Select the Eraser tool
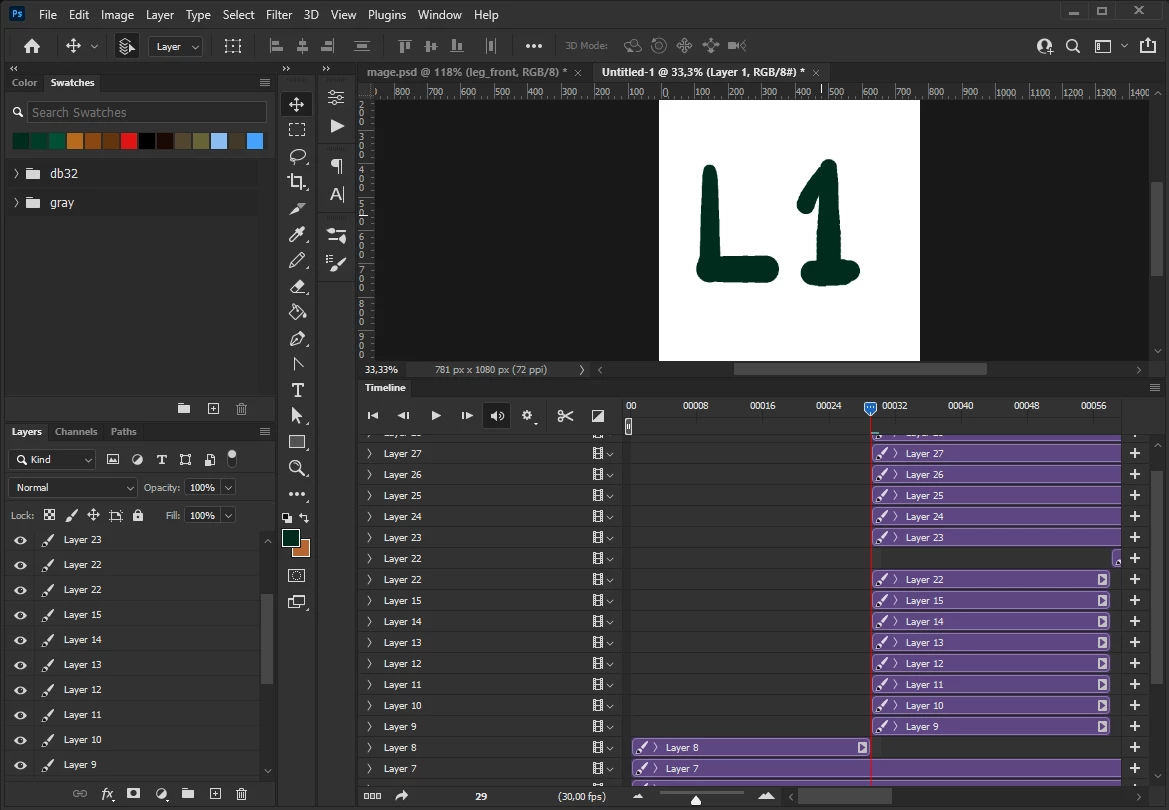This screenshot has width=1169, height=810. coord(297,286)
